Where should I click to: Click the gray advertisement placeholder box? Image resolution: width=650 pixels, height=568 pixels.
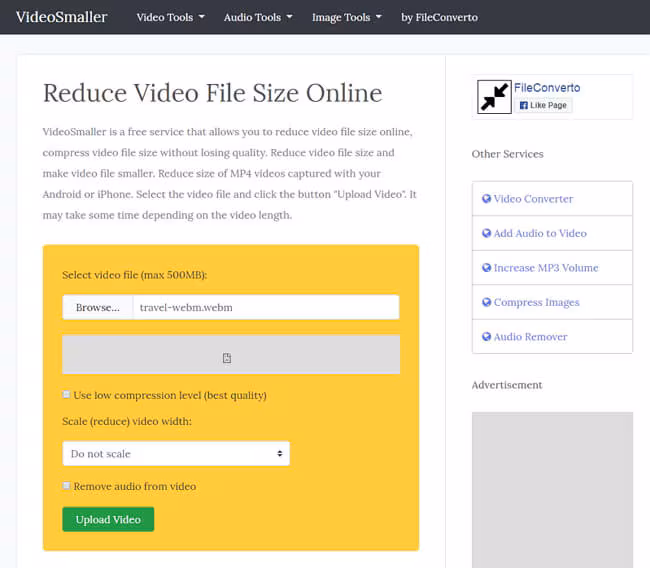552,490
